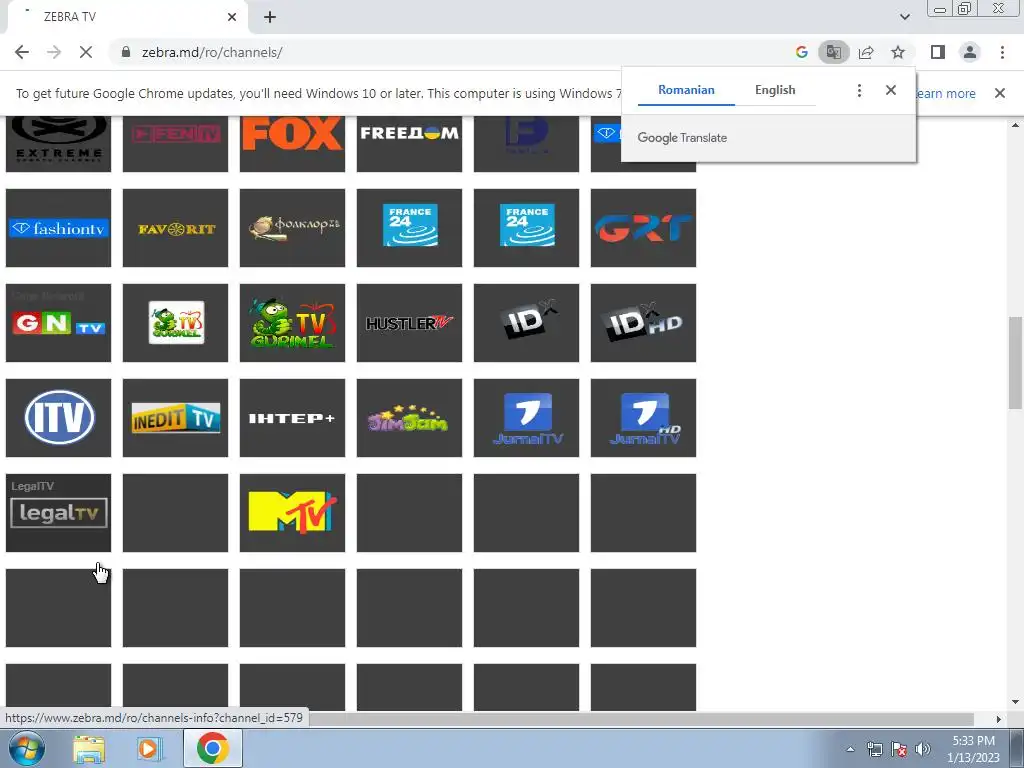Open the GN TV channel tile

click(x=58, y=323)
